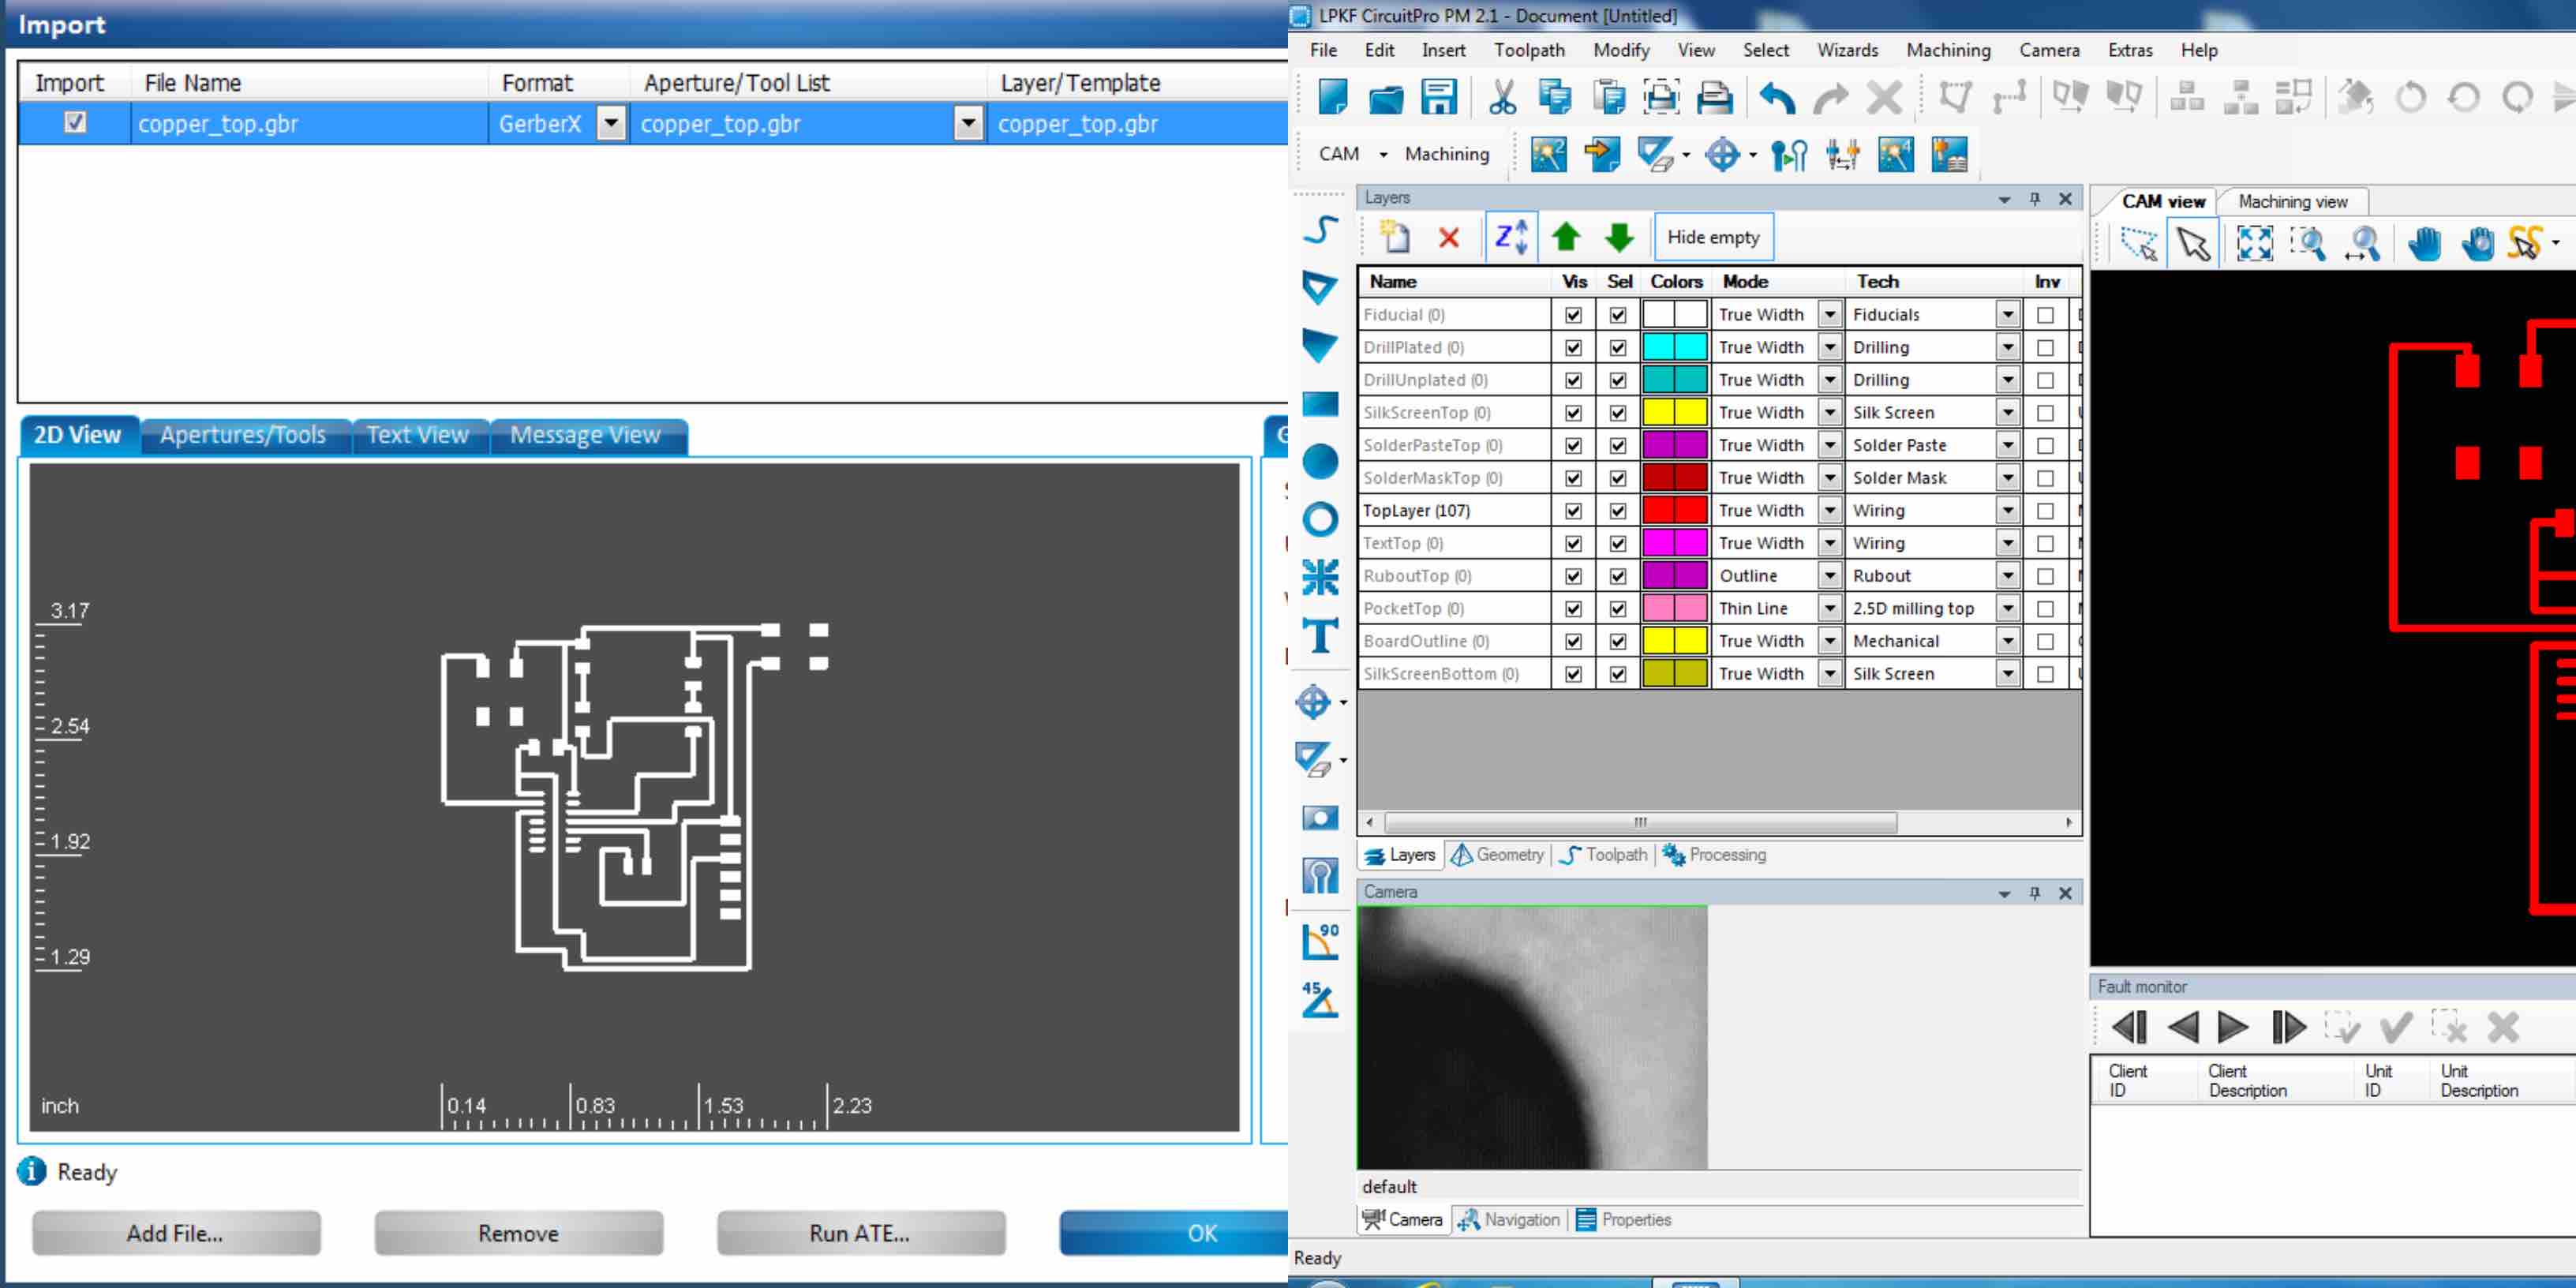Screen dimensions: 2576x1288
Task: Switch to Machining view tab
Action: [x=2292, y=202]
